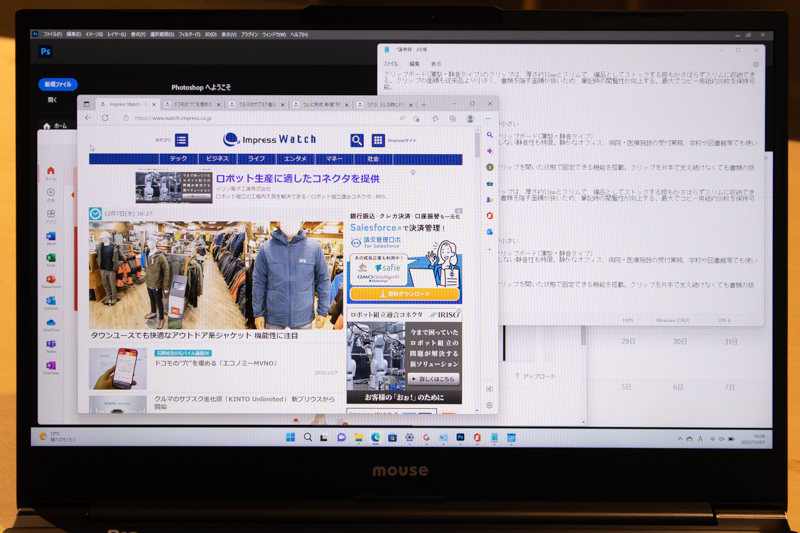The height and width of the screenshot is (533, 800).
Task: Click the Impress Watch site search icon
Action: 357,140
